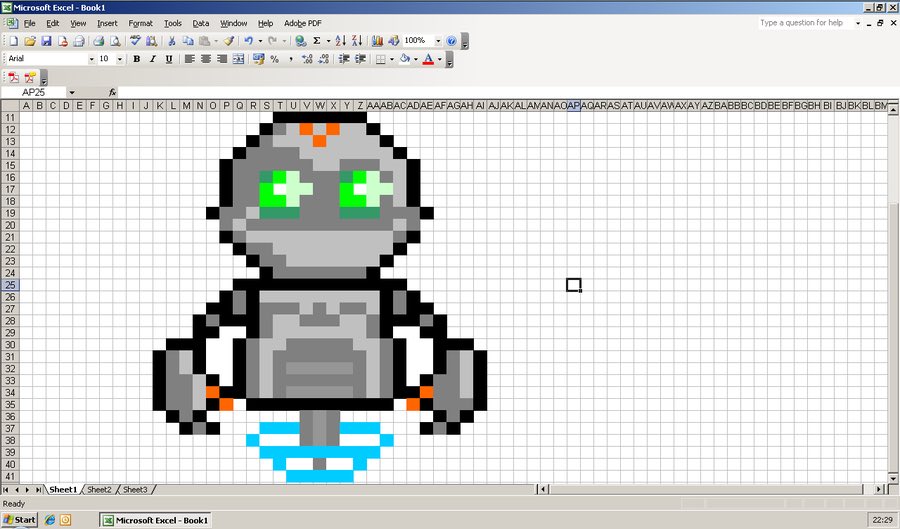The image size is (900, 529).
Task: Click Convert to PDF and Email icon
Action: coord(30,77)
